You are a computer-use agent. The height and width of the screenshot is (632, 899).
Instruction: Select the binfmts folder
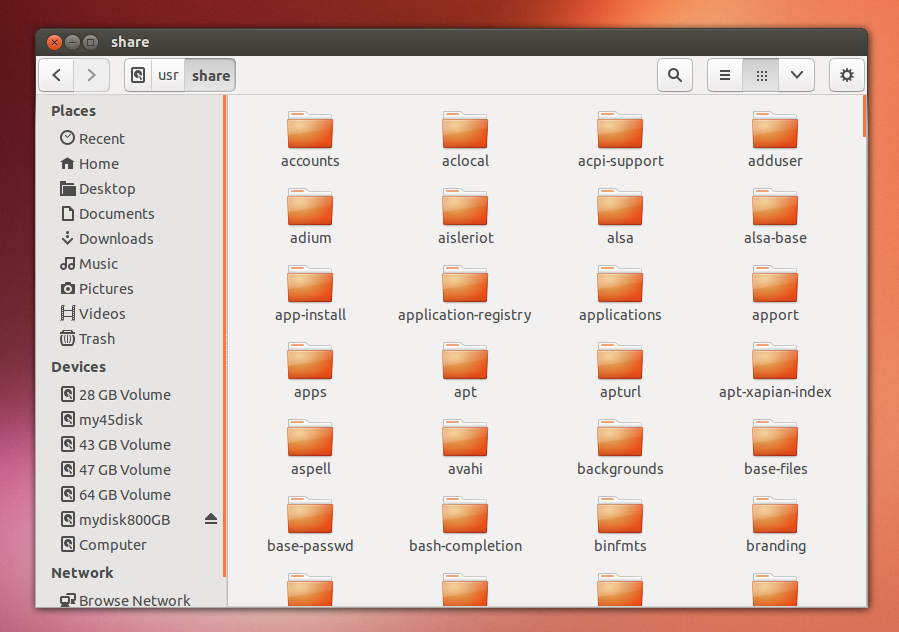click(620, 525)
